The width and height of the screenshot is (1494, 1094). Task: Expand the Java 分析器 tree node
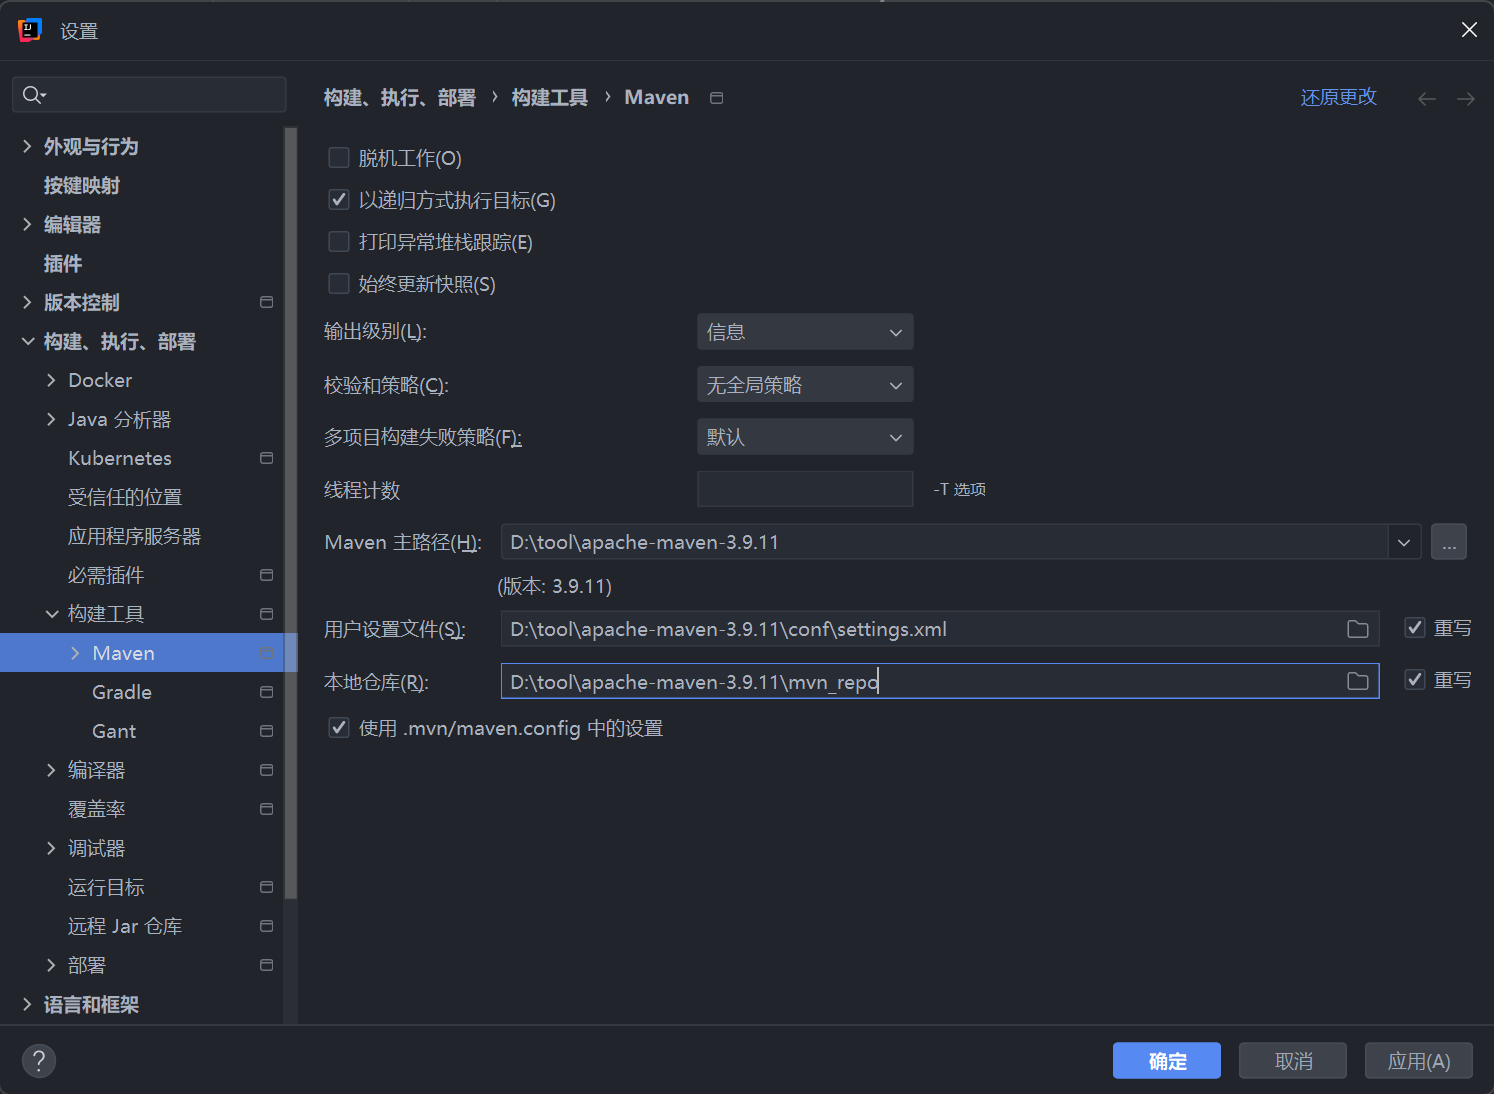click(51, 419)
